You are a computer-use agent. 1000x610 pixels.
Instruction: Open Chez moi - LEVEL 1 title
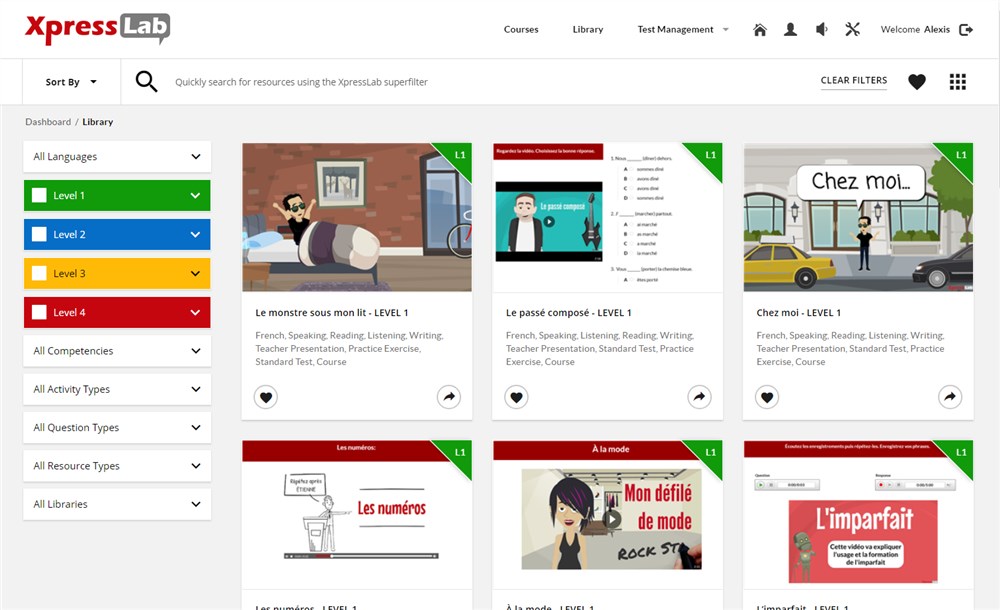pyautogui.click(x=798, y=313)
